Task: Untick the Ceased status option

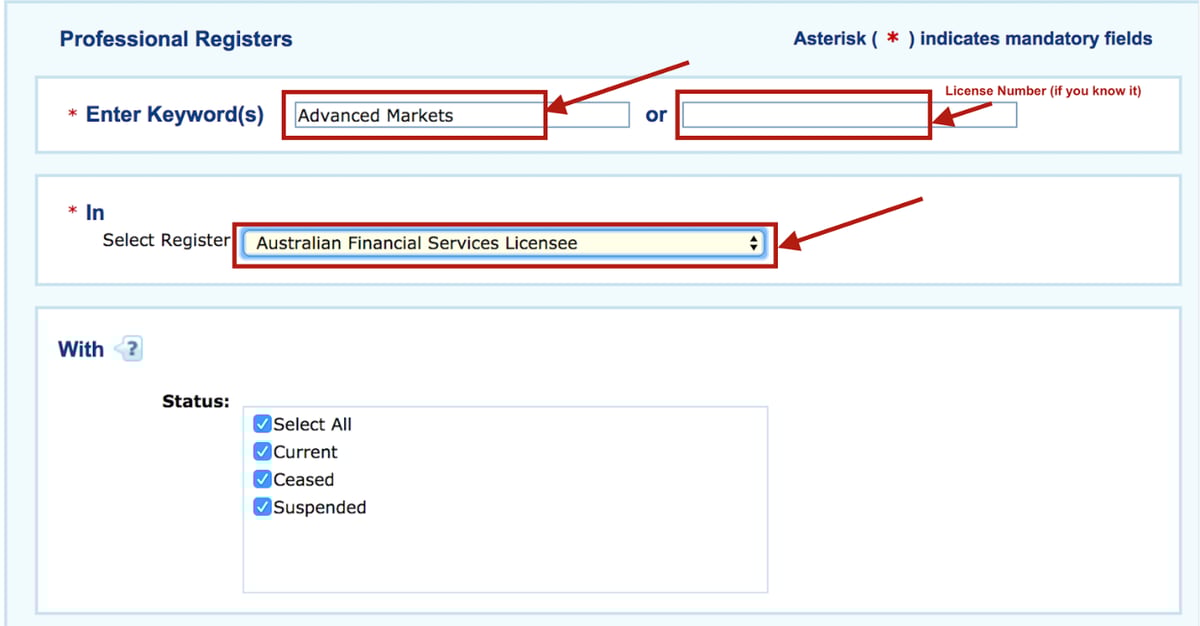Action: [x=262, y=479]
